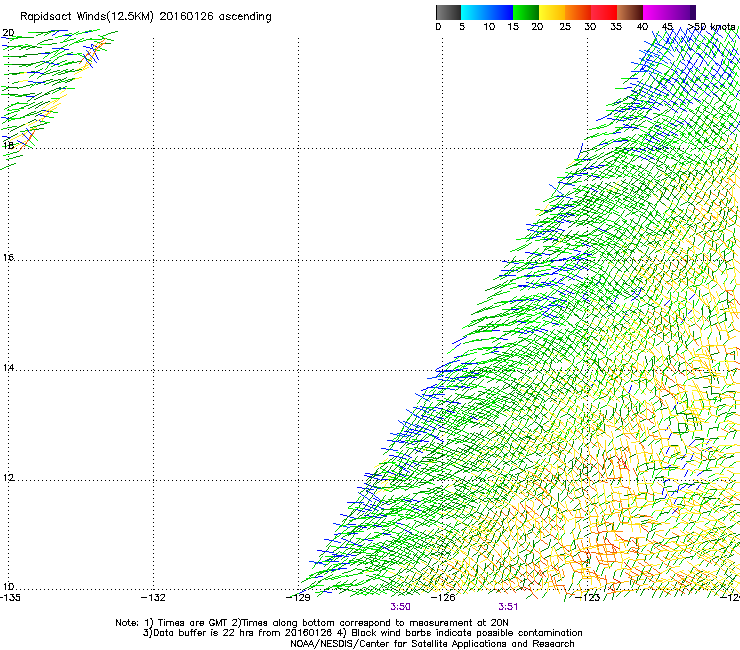Click the purple 3:50 time stamp
The height and width of the screenshot is (650, 740).
(400, 607)
